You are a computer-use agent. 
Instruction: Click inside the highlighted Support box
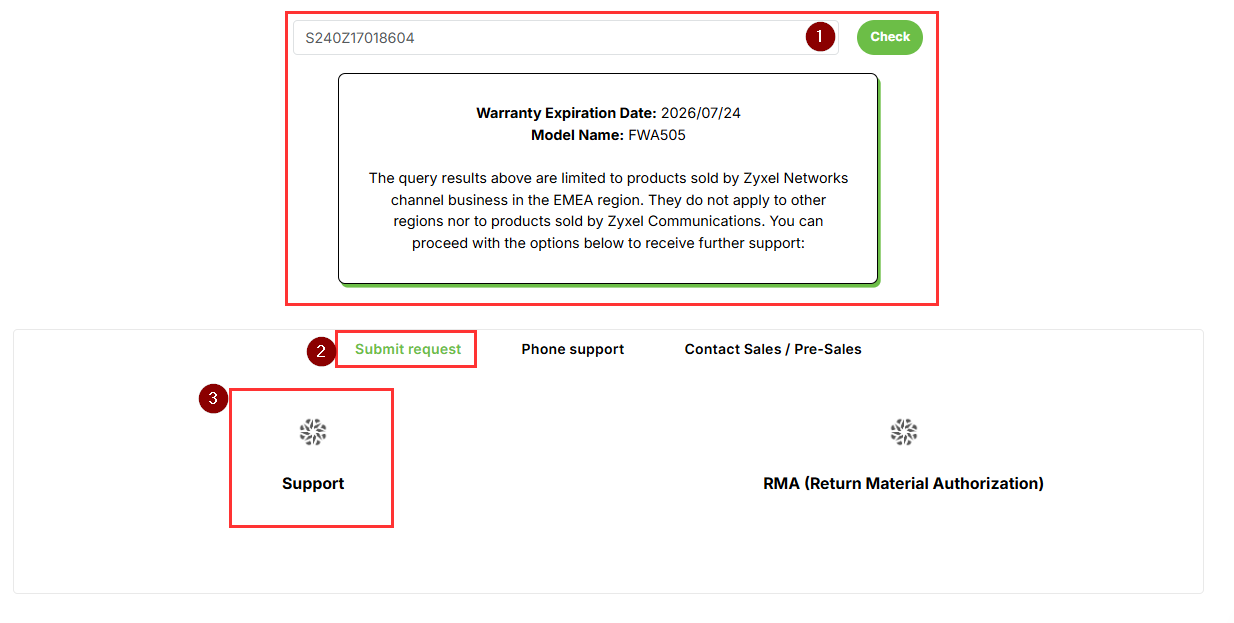coord(313,458)
